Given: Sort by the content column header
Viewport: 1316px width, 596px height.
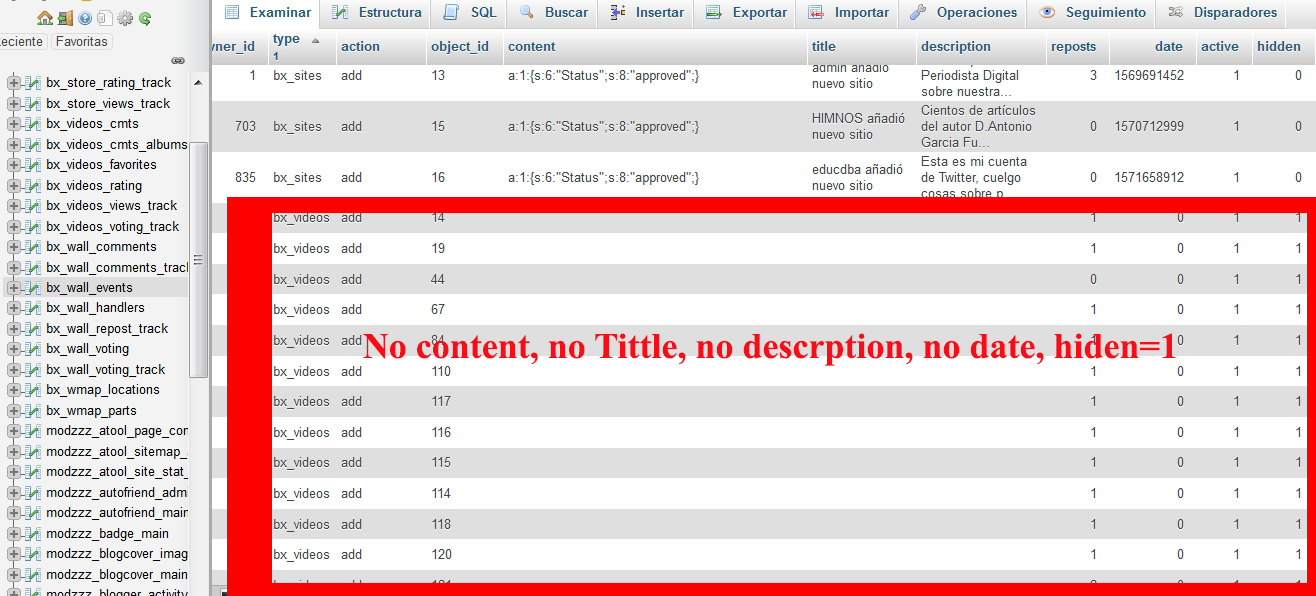Looking at the screenshot, I should pyautogui.click(x=531, y=47).
